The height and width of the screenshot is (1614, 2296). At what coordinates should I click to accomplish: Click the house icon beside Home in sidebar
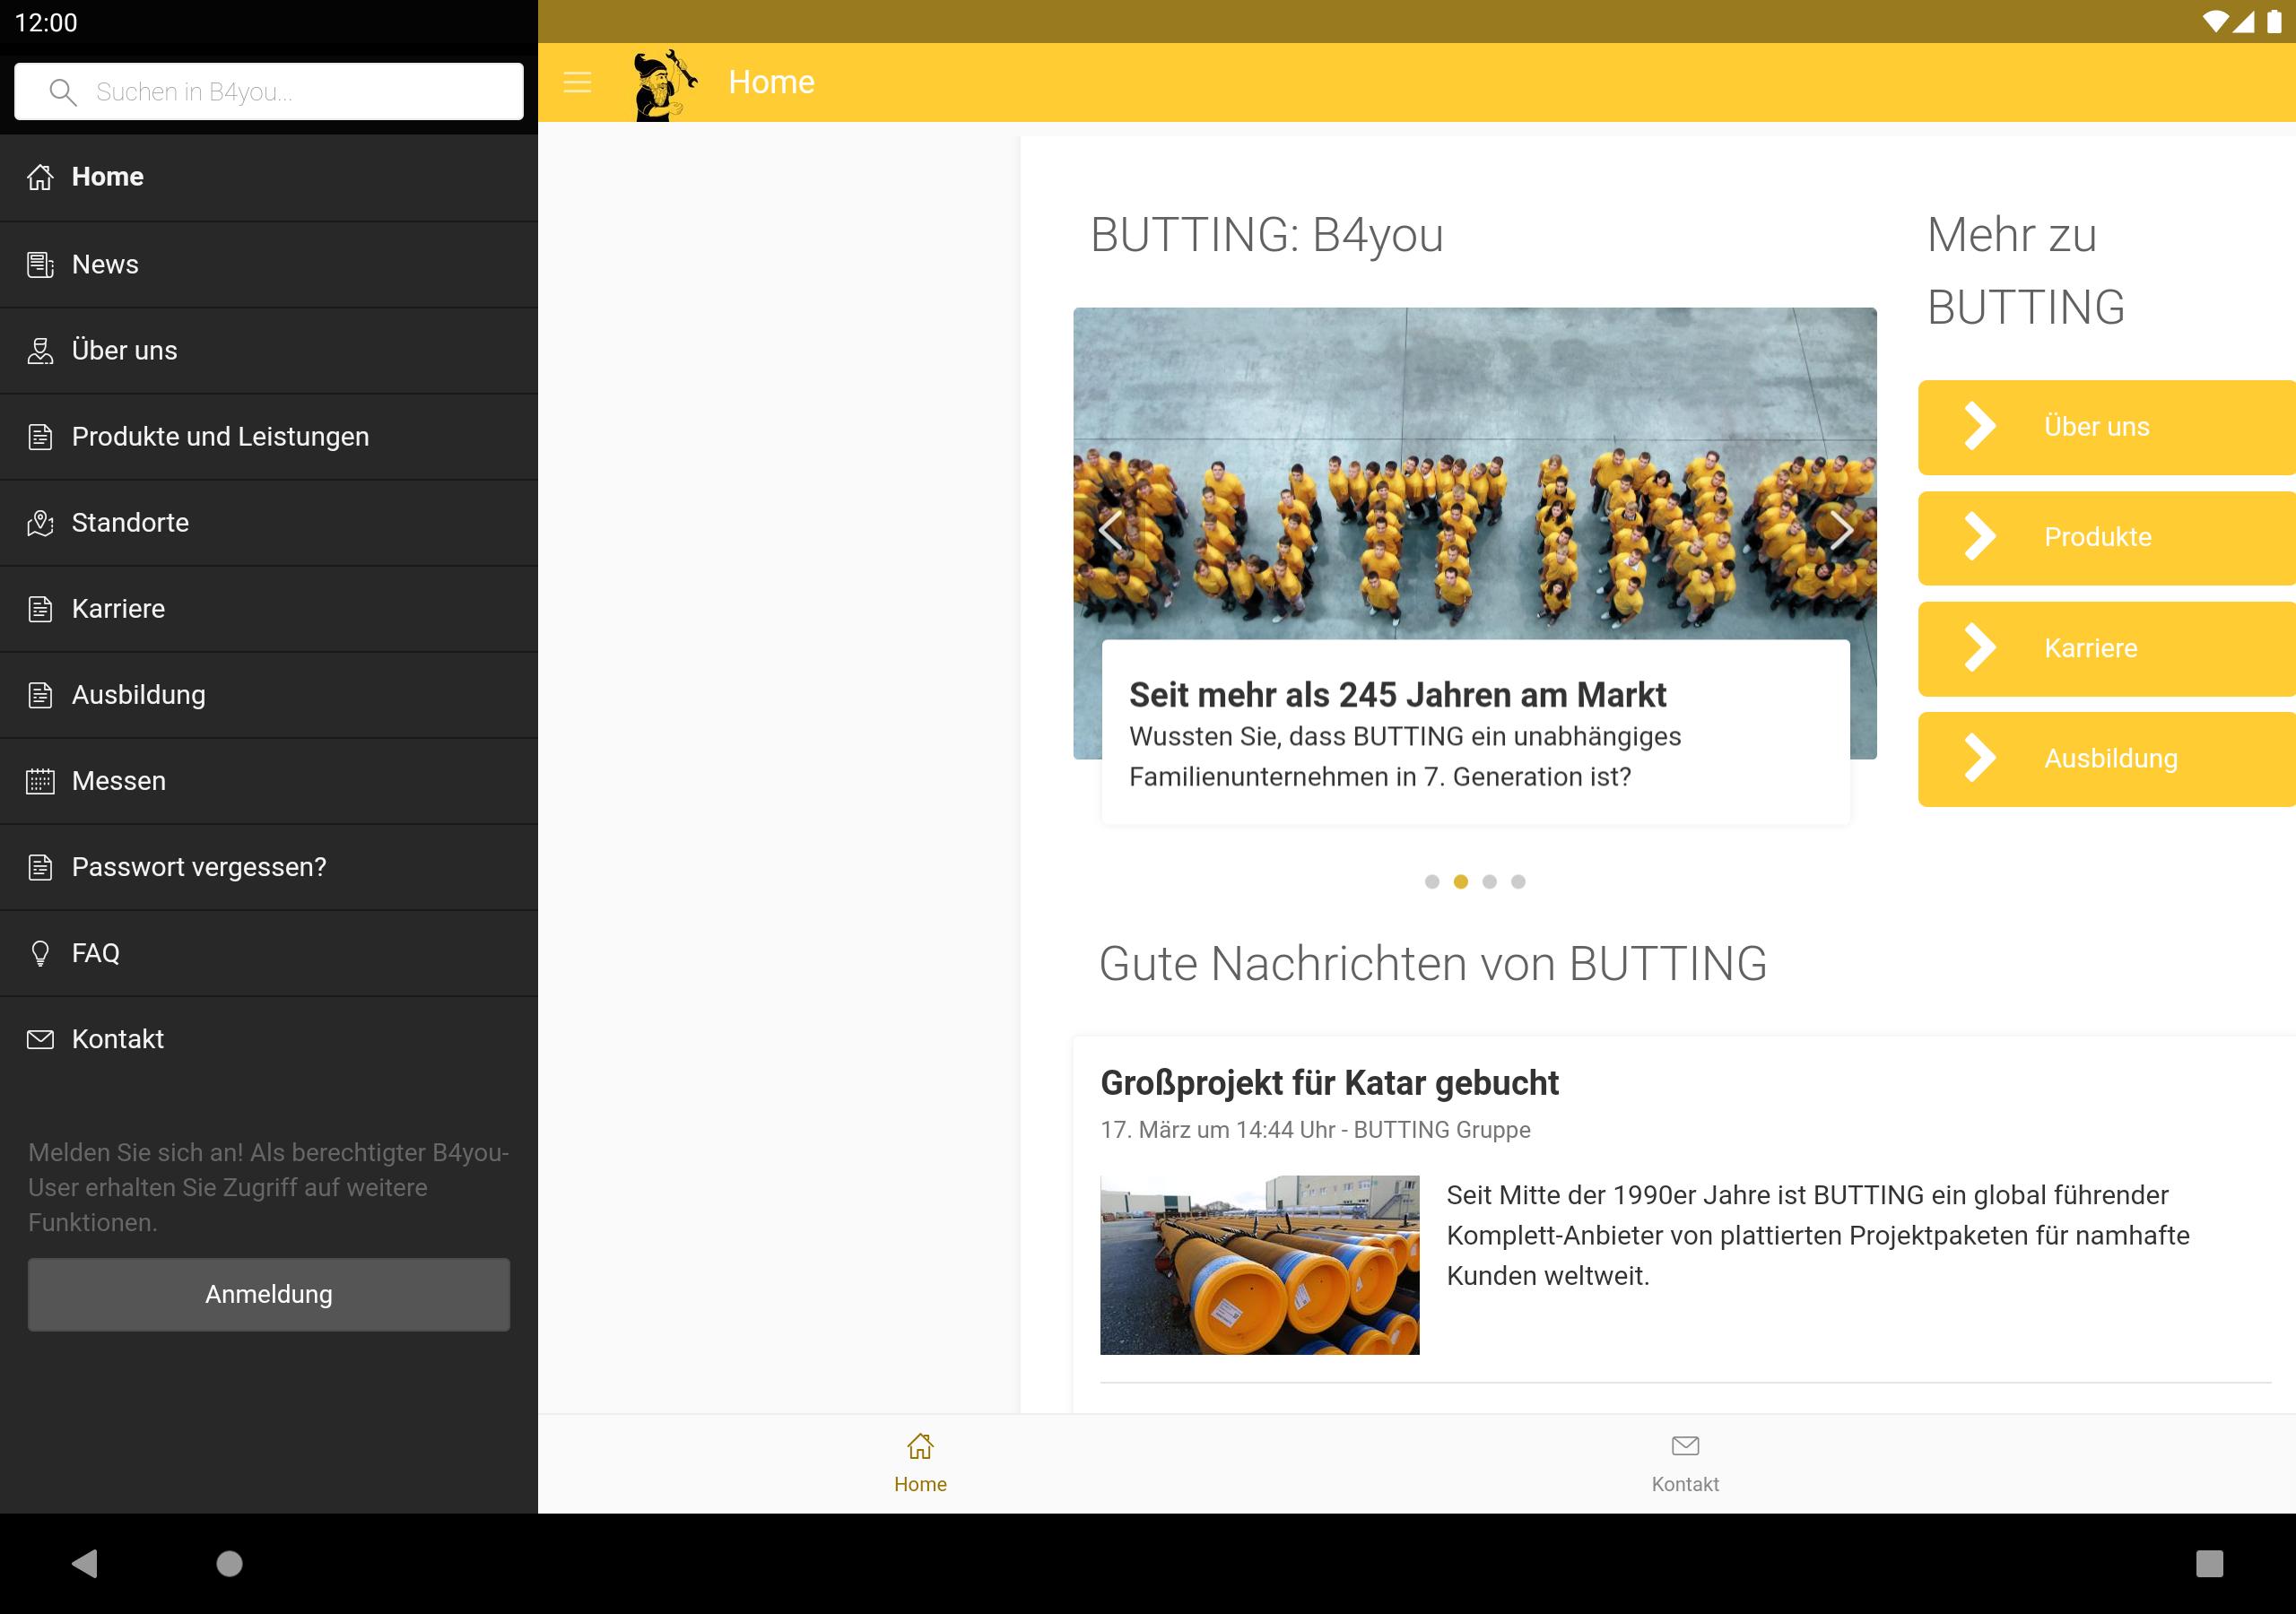[x=40, y=177]
